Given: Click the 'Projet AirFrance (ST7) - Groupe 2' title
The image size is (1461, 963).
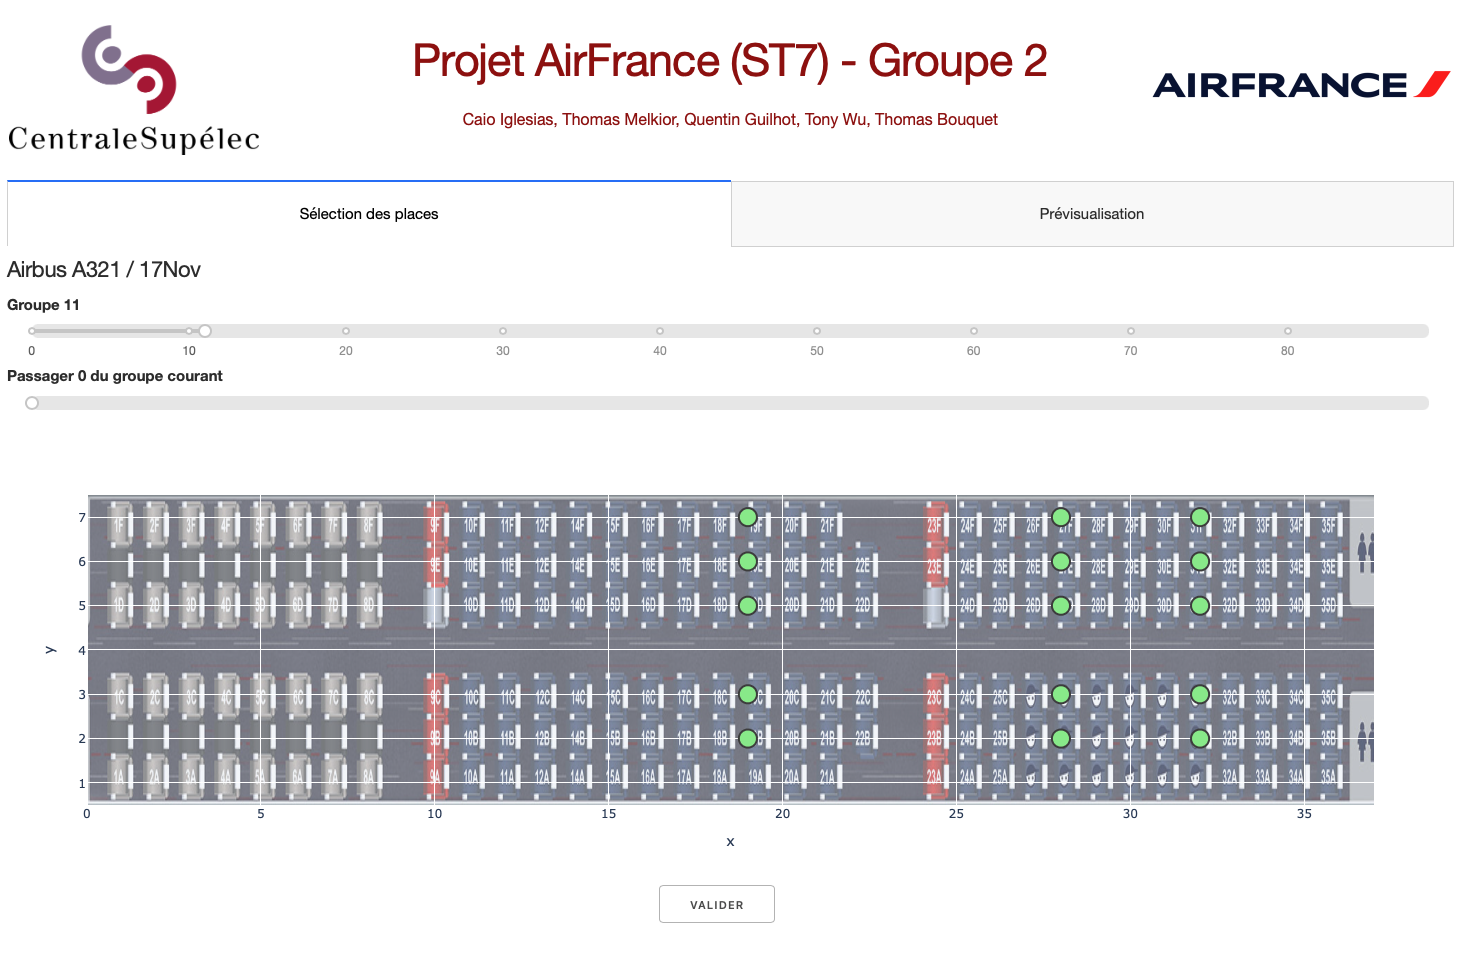Looking at the screenshot, I should (x=730, y=61).
